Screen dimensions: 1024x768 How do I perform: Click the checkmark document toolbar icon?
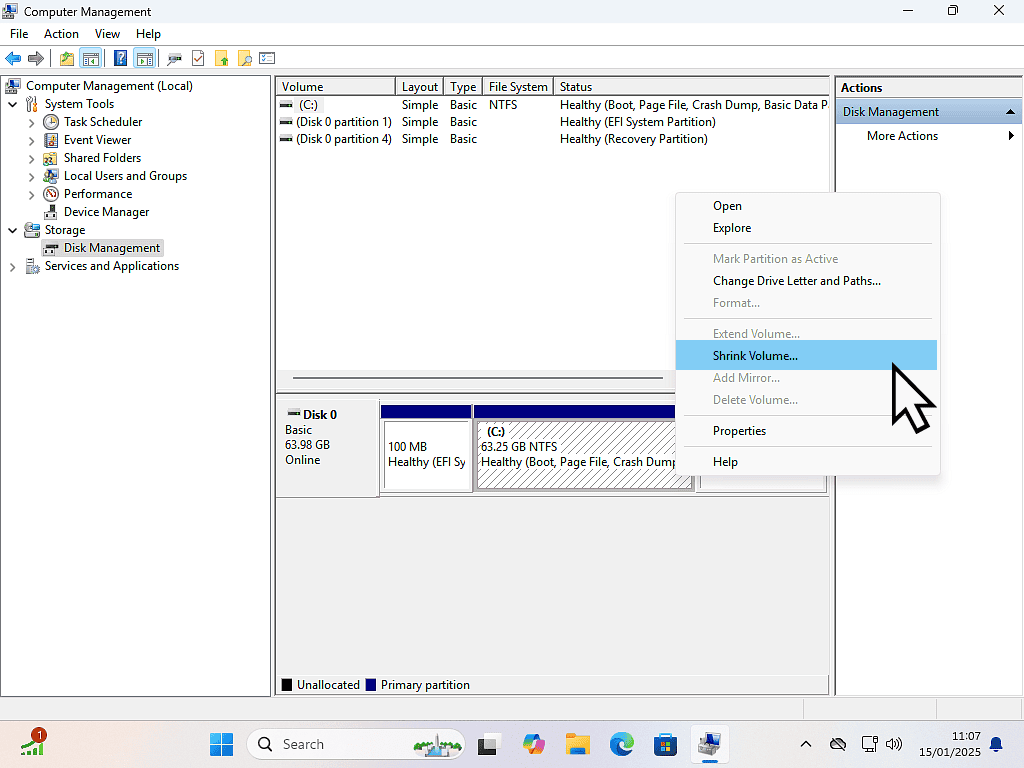[x=198, y=58]
